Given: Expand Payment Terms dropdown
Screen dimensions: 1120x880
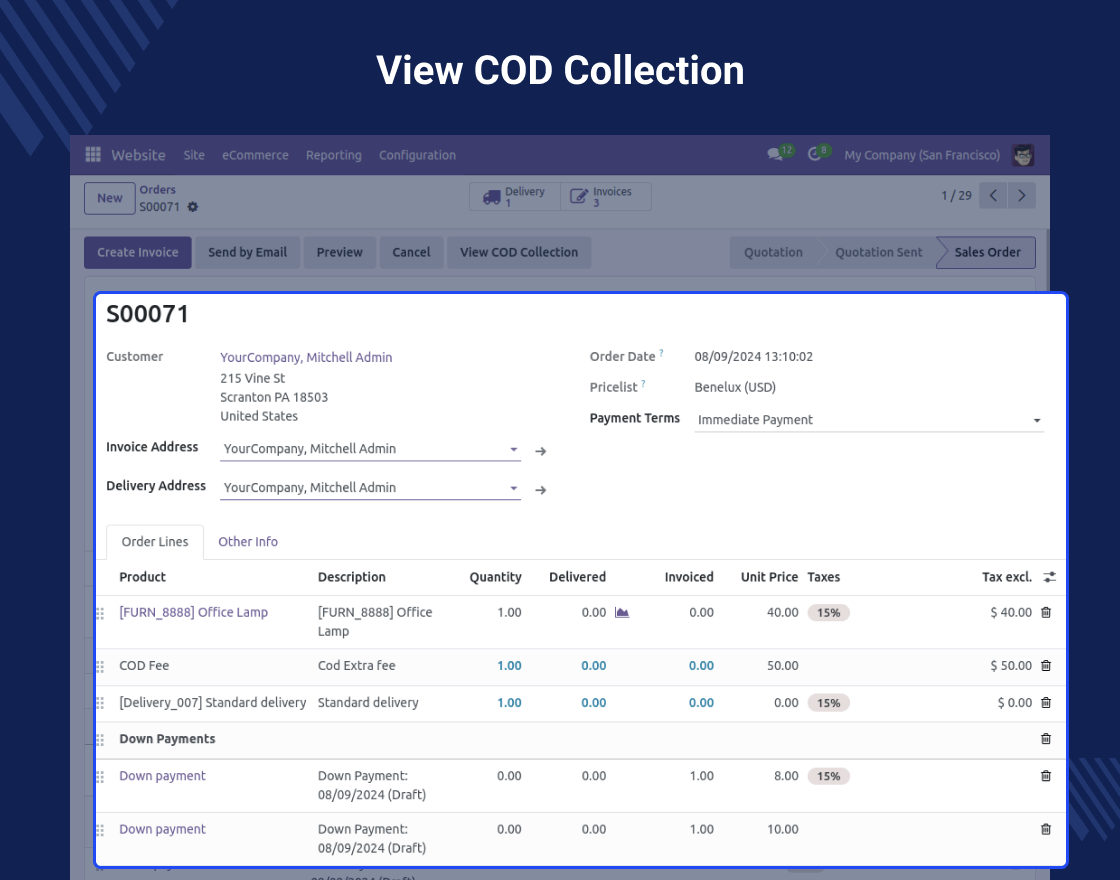Looking at the screenshot, I should click(x=1037, y=420).
